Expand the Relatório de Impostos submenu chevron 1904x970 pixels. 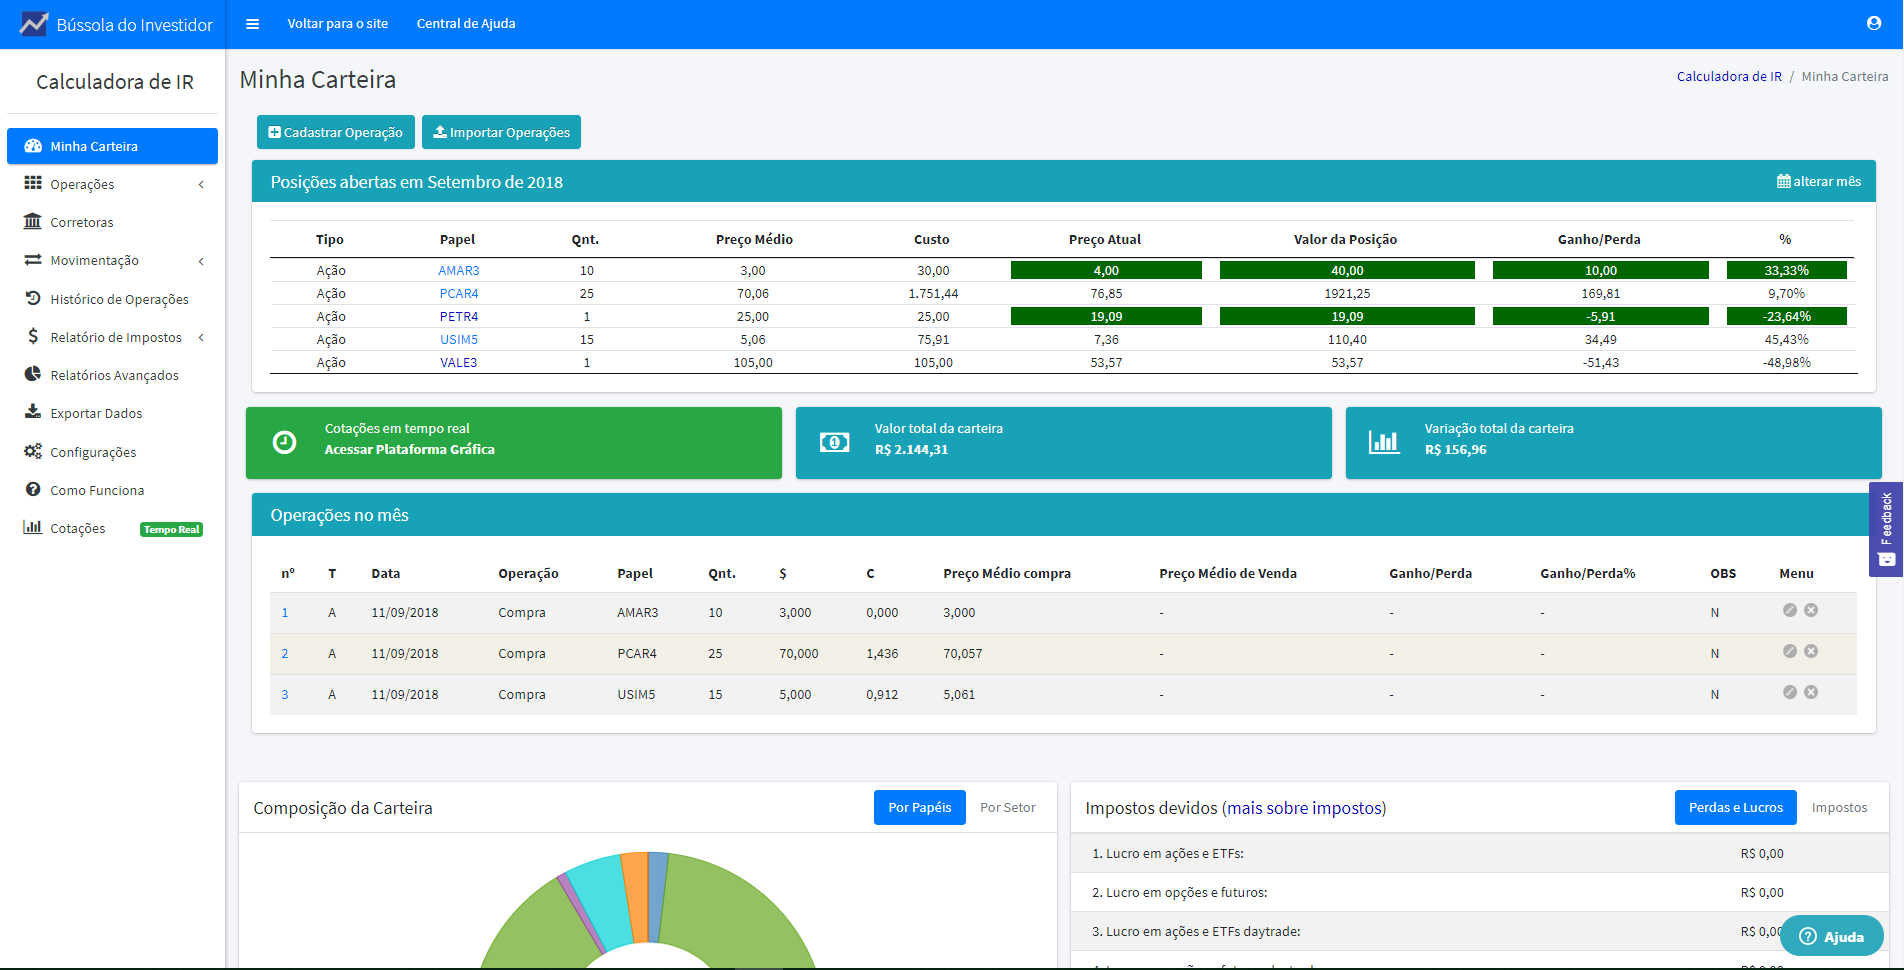(x=201, y=337)
